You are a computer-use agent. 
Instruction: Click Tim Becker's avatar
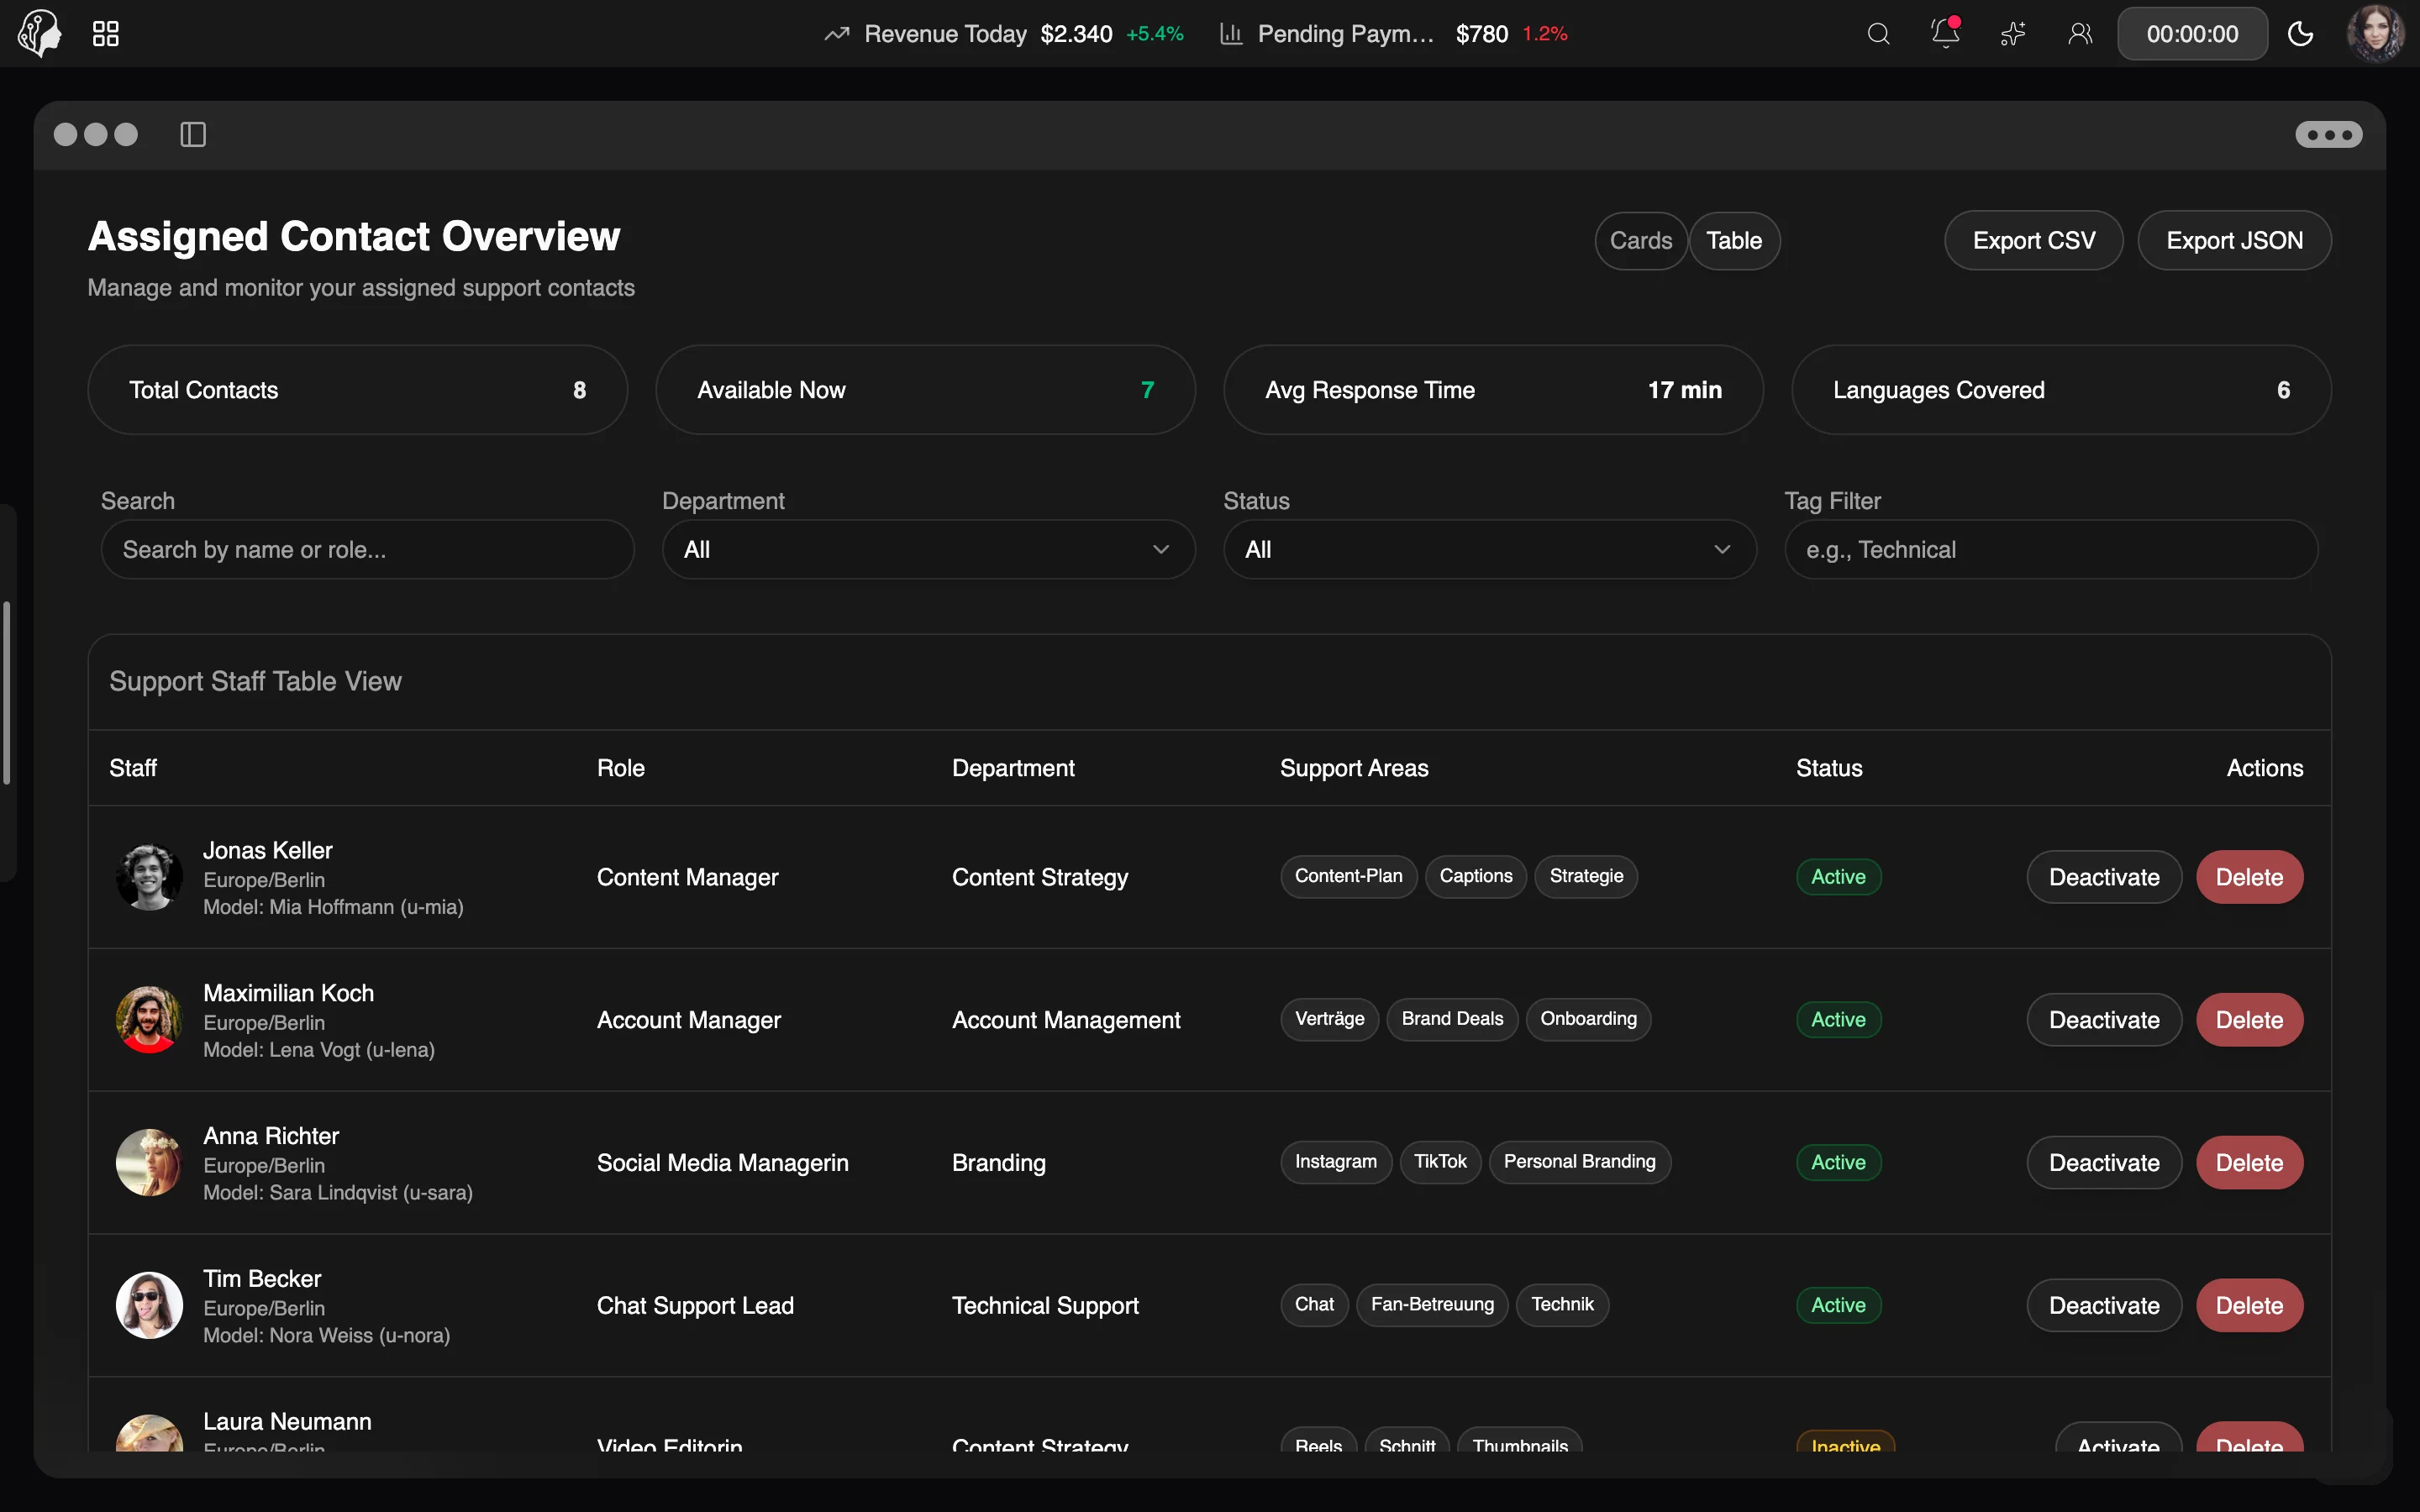pyautogui.click(x=149, y=1306)
